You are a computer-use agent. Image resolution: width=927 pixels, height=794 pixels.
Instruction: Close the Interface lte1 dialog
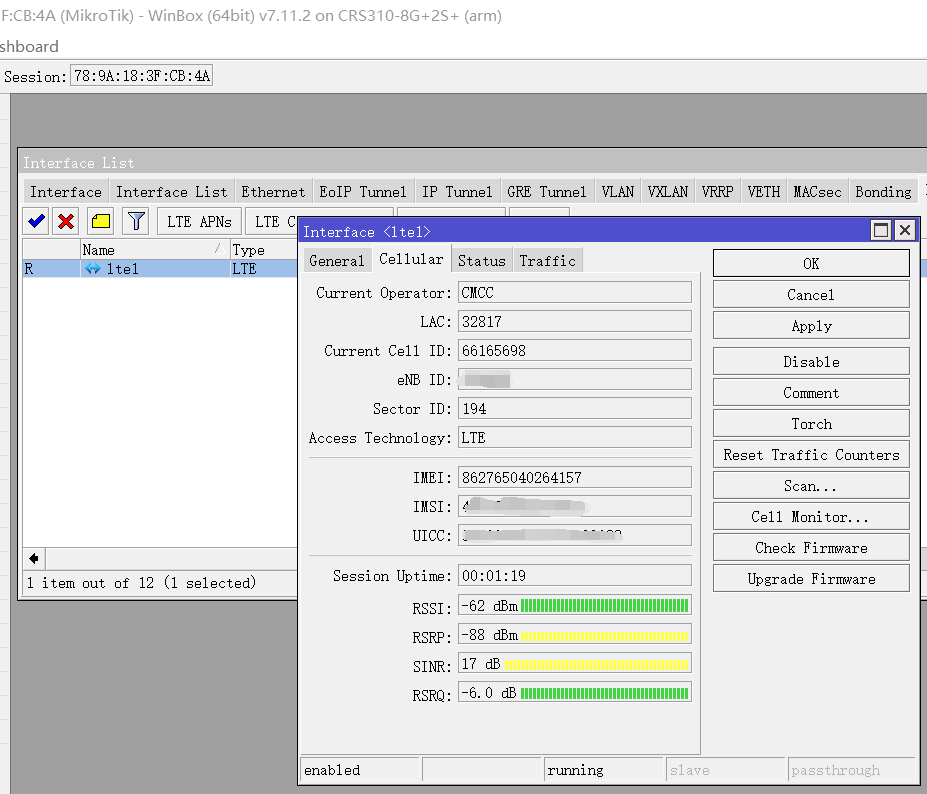[x=904, y=230]
